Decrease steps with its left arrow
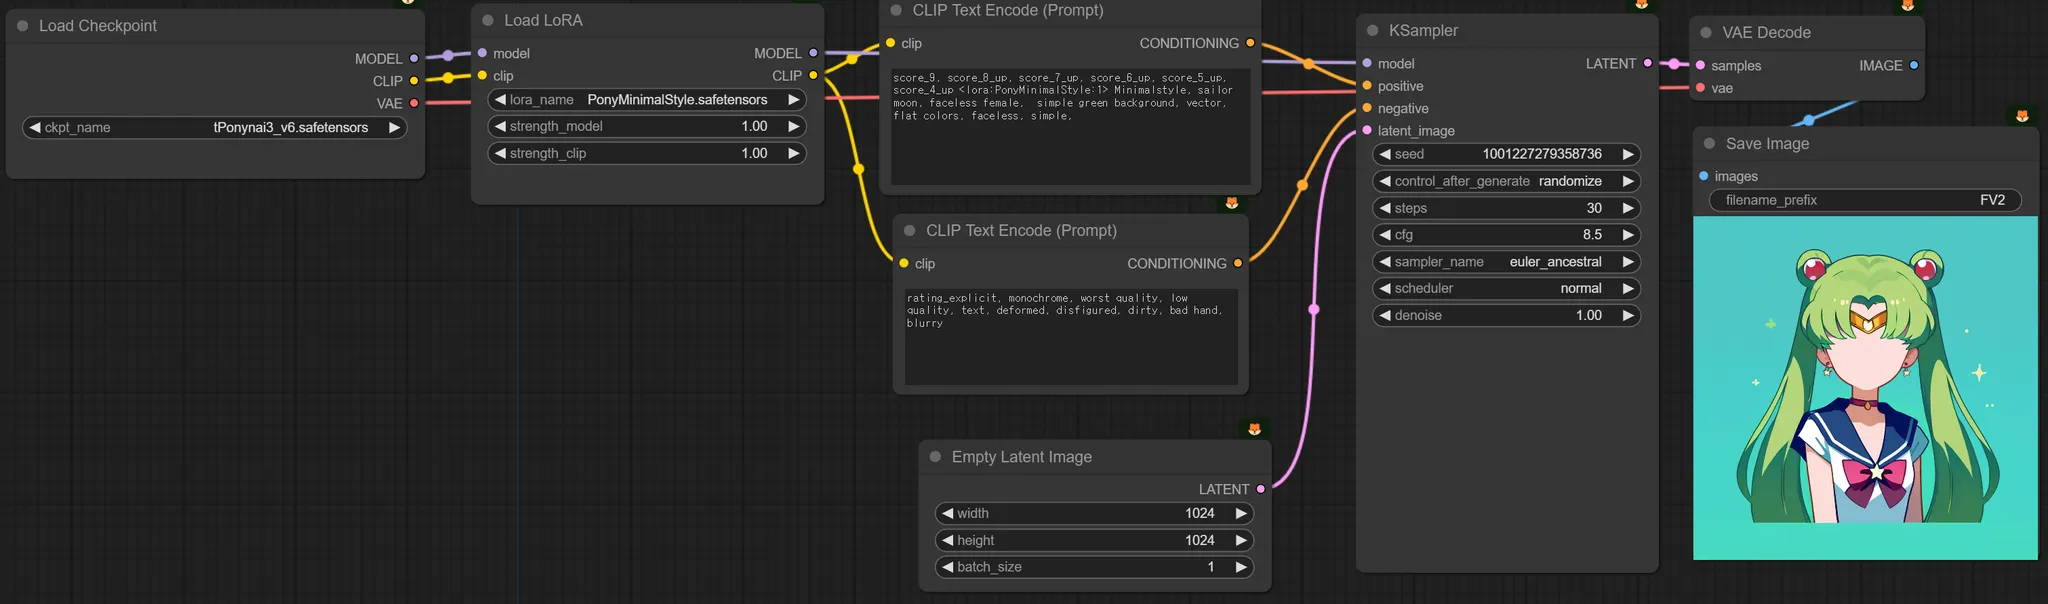Screen dimensions: 2048x604 [x=1385, y=208]
